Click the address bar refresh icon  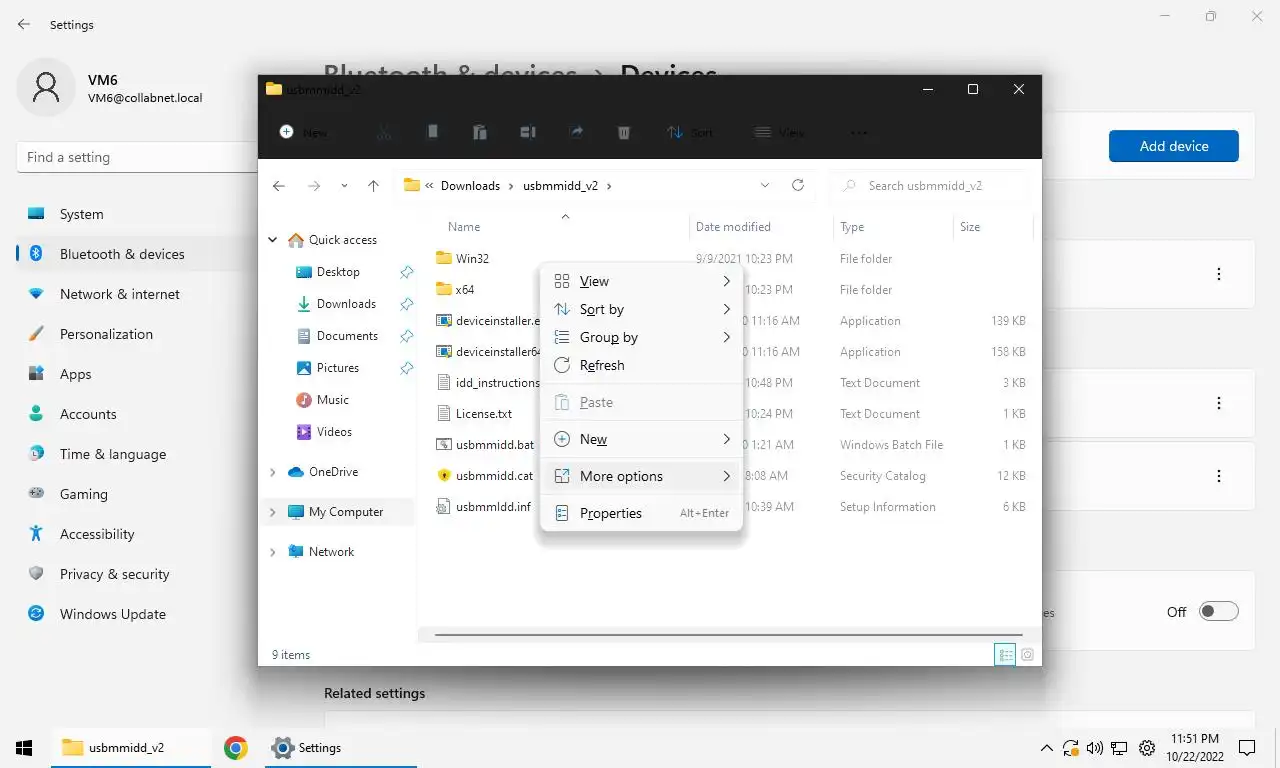pyautogui.click(x=798, y=185)
